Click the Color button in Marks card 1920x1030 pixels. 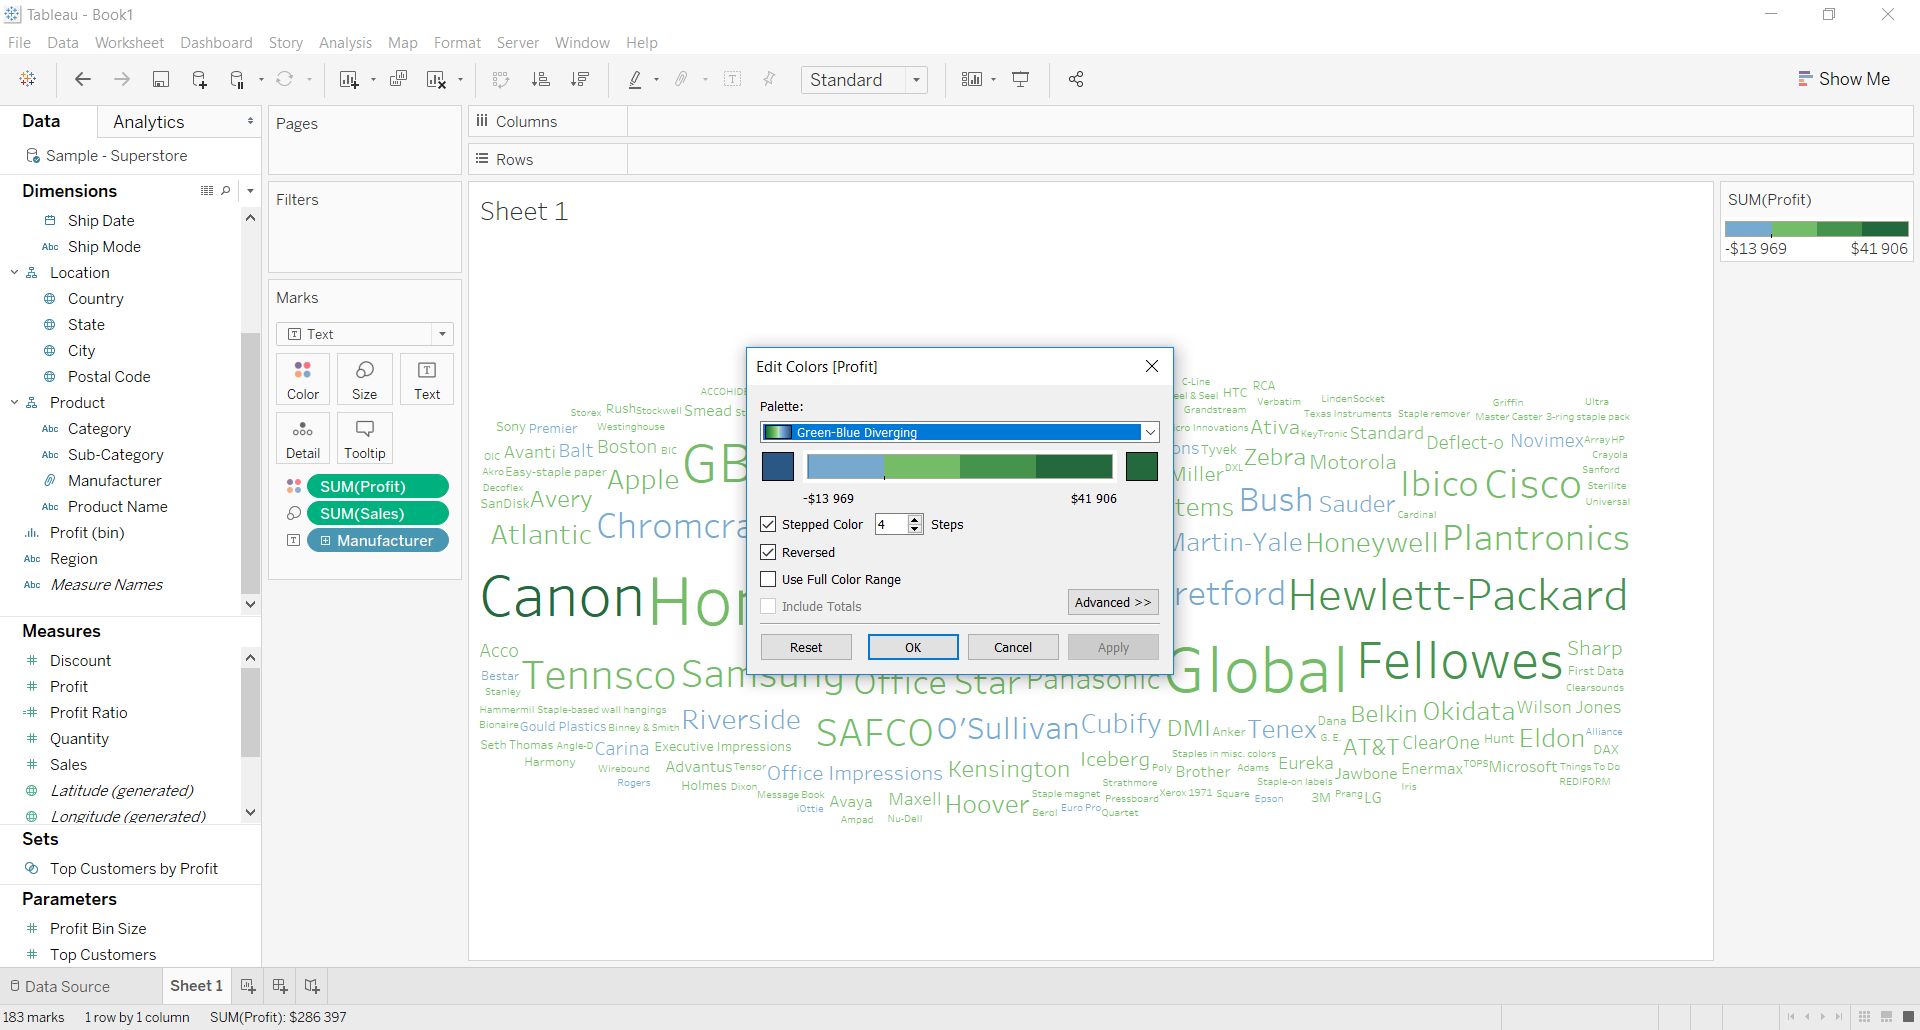[x=303, y=380]
